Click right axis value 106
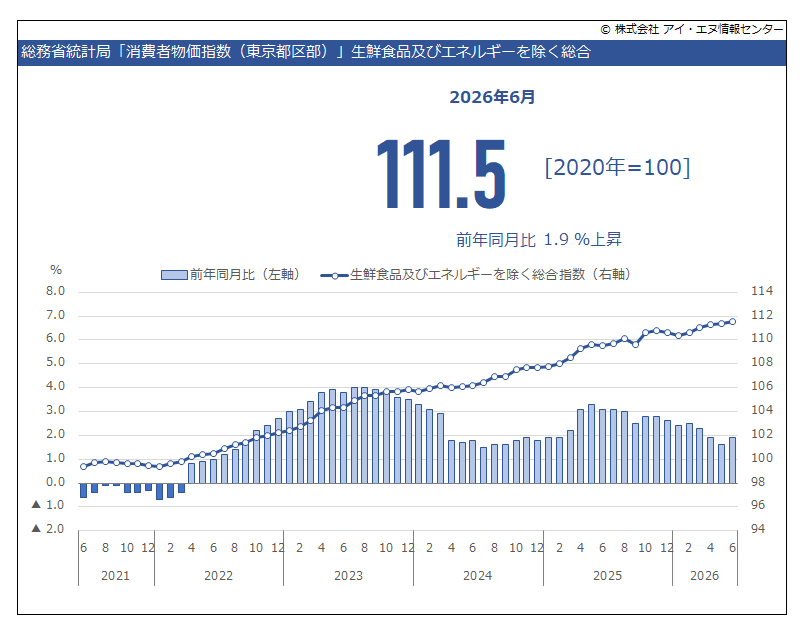The width and height of the screenshot is (804, 635). [x=762, y=386]
